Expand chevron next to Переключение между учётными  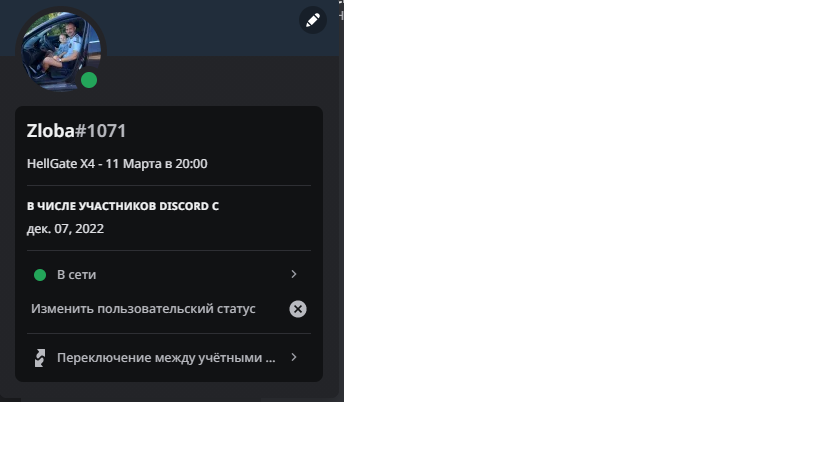294,357
